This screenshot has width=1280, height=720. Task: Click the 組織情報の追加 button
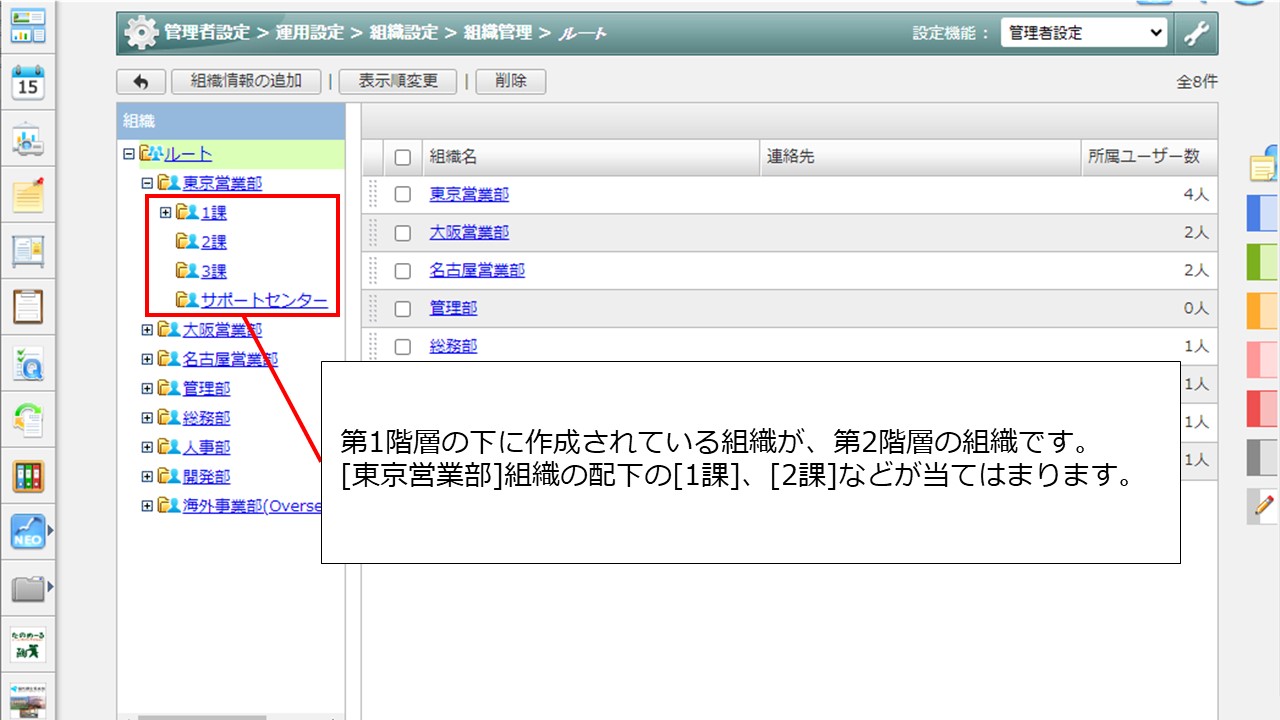click(x=246, y=81)
